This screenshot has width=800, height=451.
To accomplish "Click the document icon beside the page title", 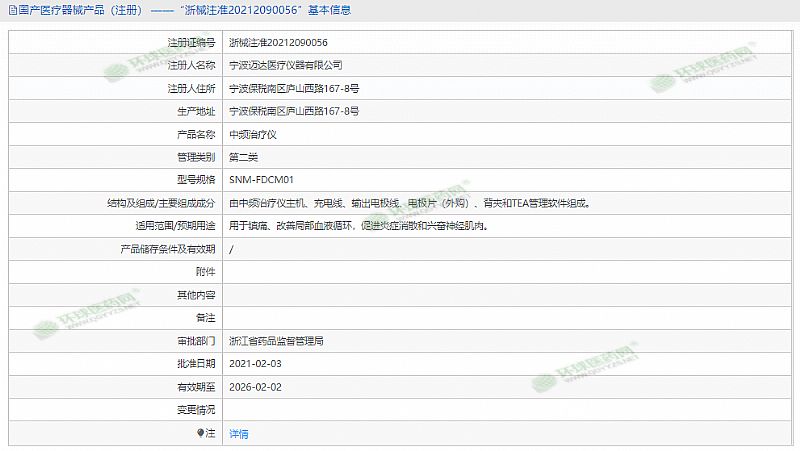I will click(x=11, y=11).
